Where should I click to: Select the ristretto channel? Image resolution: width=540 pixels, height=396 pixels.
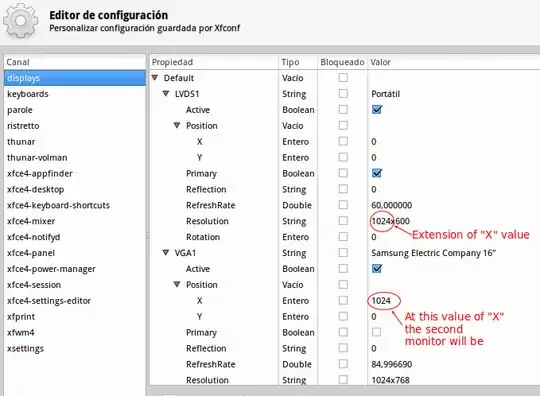pos(75,126)
